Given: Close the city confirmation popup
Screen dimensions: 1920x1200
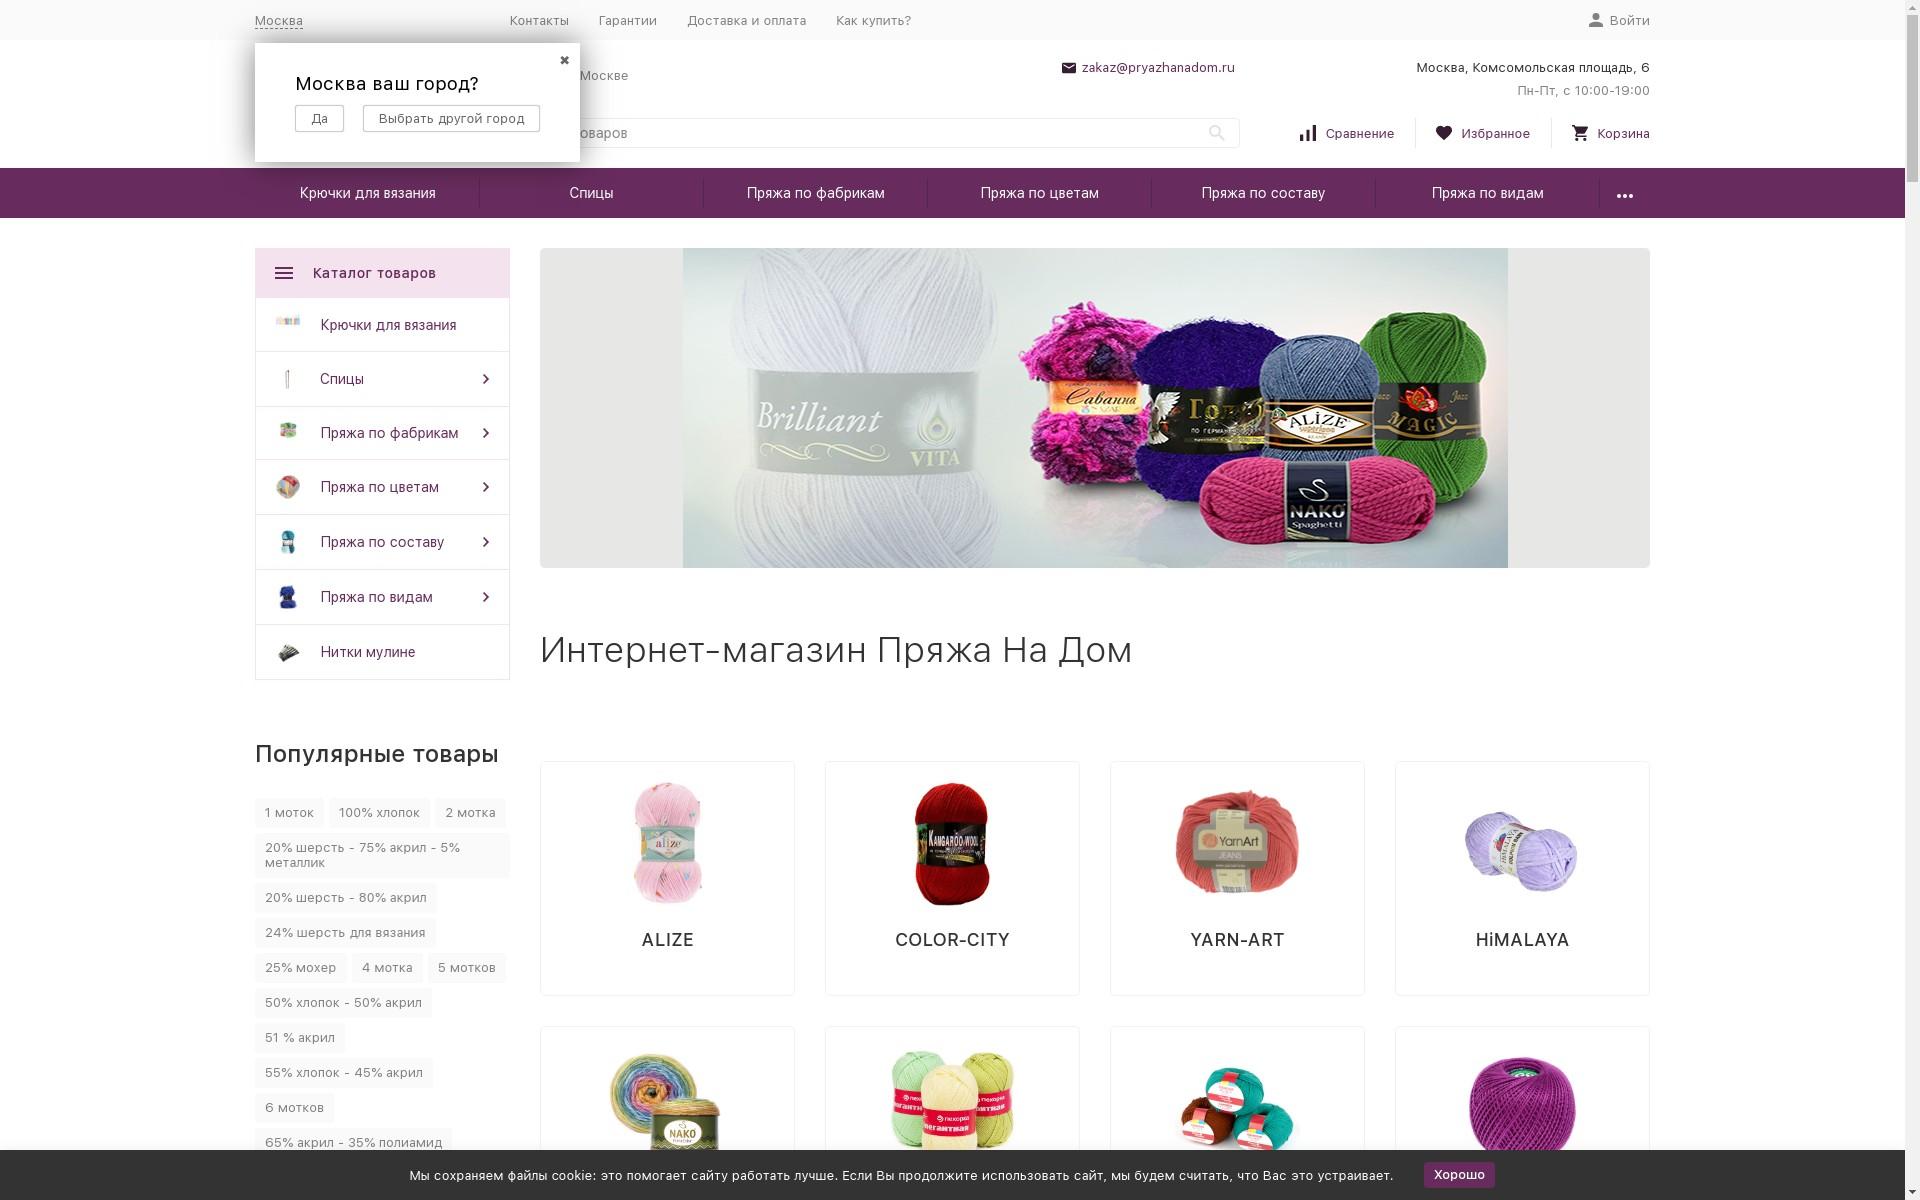Looking at the screenshot, I should pyautogui.click(x=564, y=60).
